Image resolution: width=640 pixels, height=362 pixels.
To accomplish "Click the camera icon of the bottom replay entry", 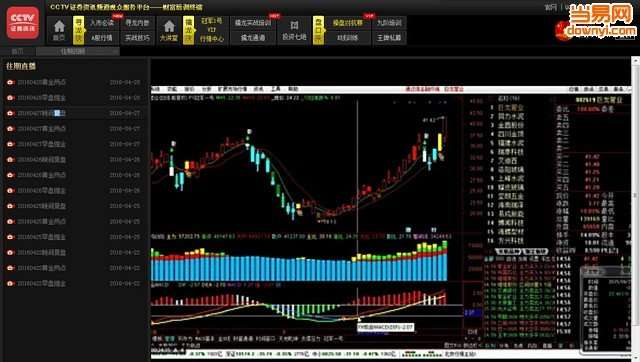I will (x=10, y=283).
